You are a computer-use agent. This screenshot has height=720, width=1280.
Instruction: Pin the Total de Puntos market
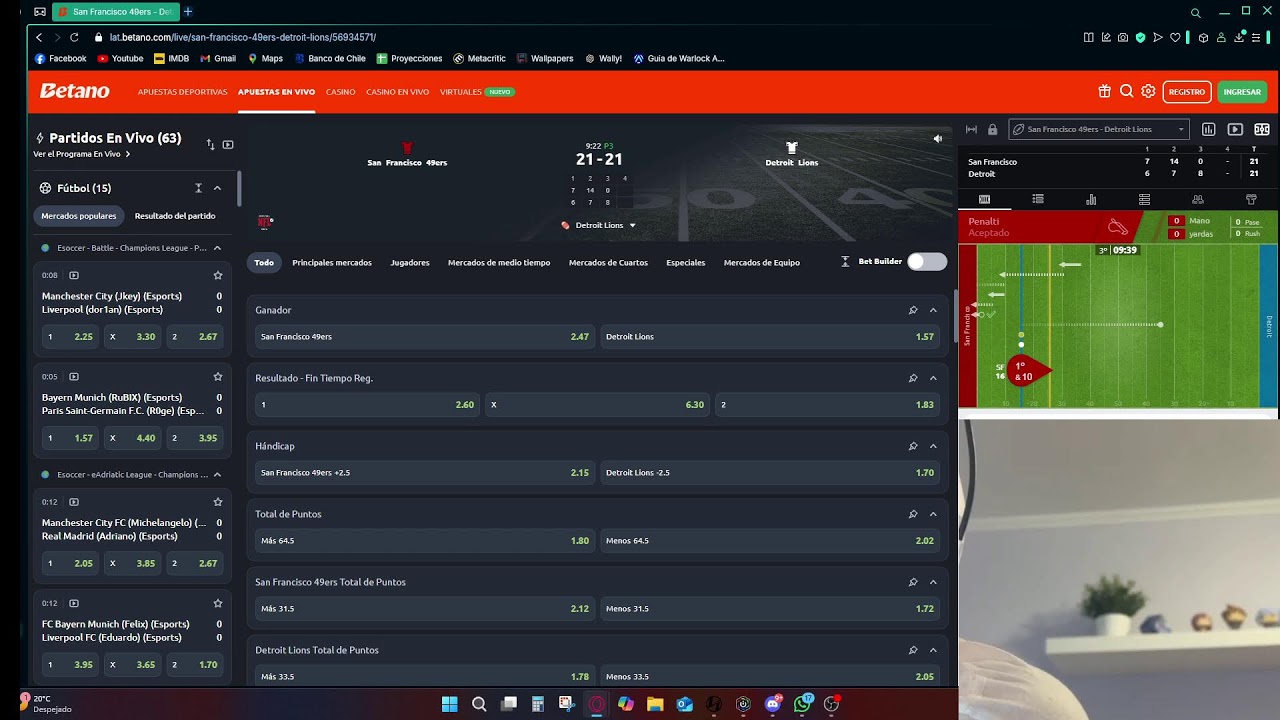(x=913, y=514)
